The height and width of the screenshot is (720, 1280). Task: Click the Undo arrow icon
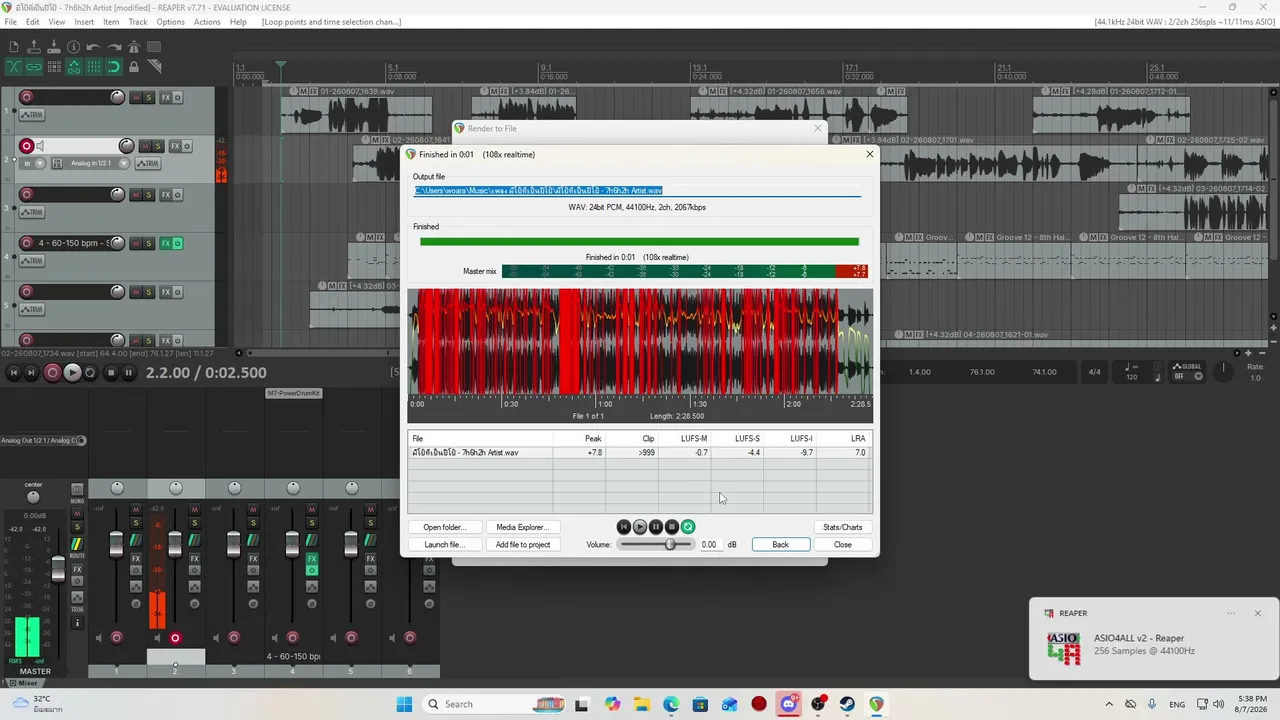point(94,47)
